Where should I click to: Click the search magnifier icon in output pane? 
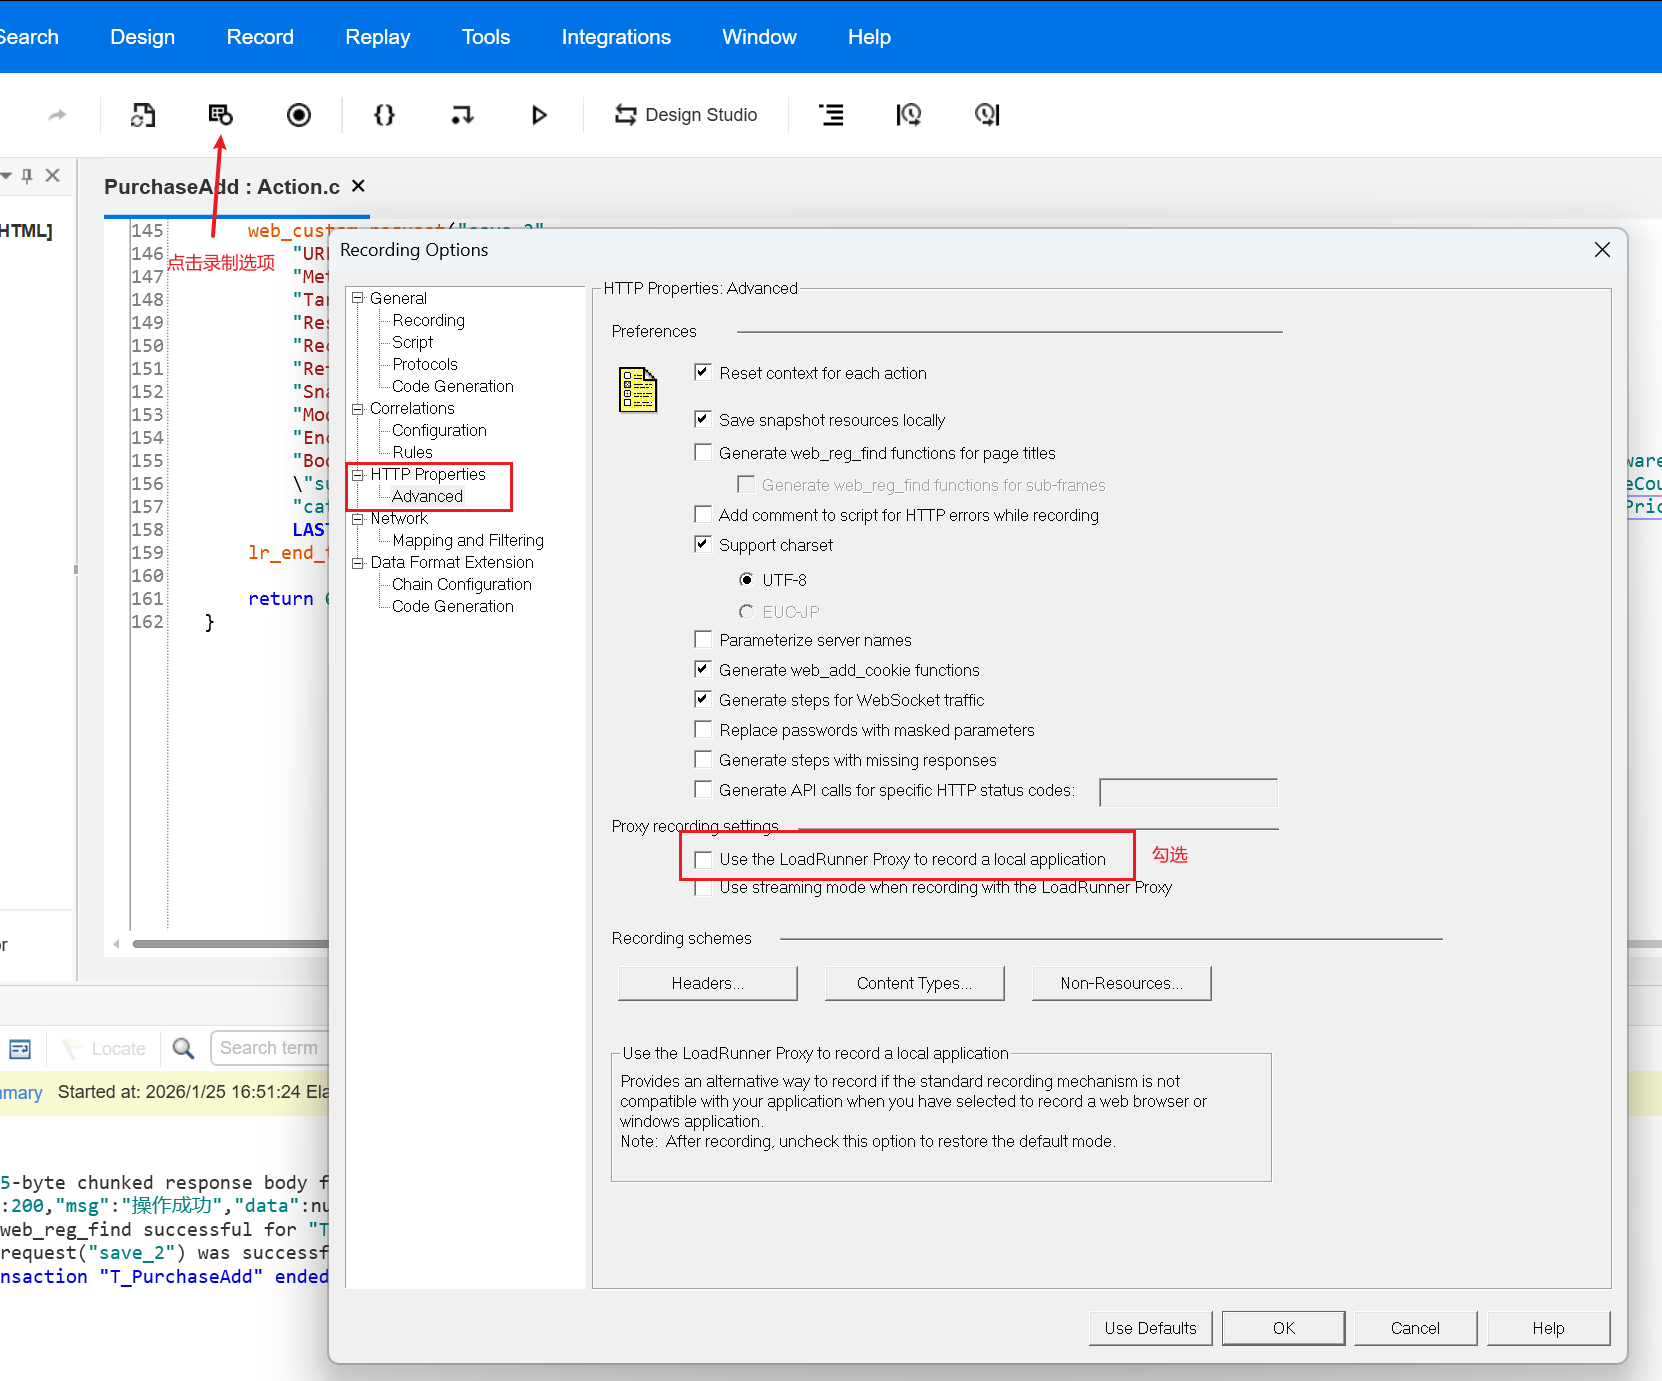click(x=183, y=1048)
